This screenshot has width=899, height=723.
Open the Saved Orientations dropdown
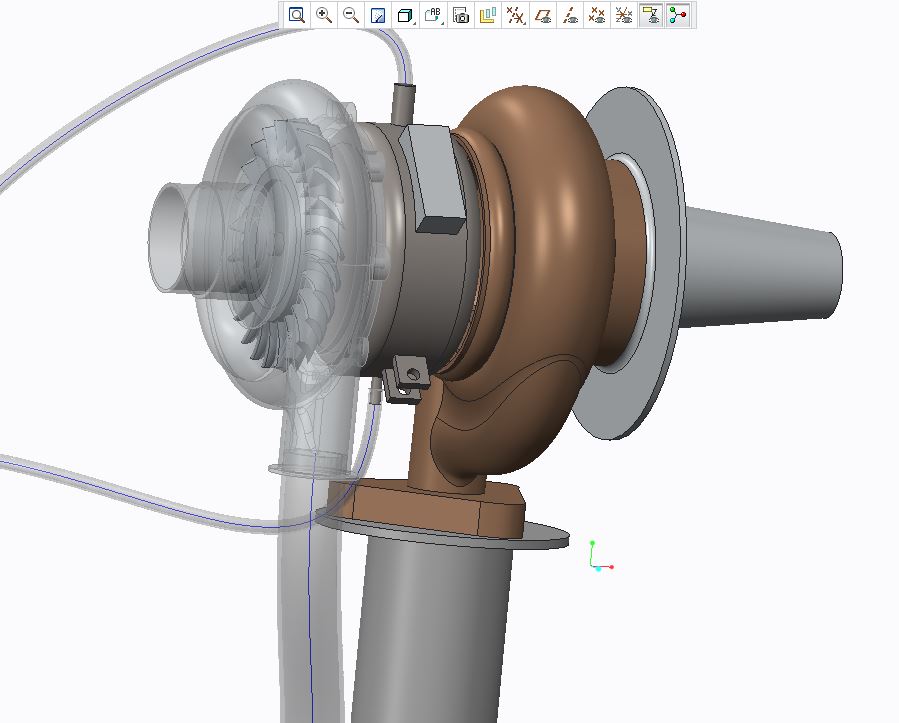pyautogui.click(x=433, y=15)
